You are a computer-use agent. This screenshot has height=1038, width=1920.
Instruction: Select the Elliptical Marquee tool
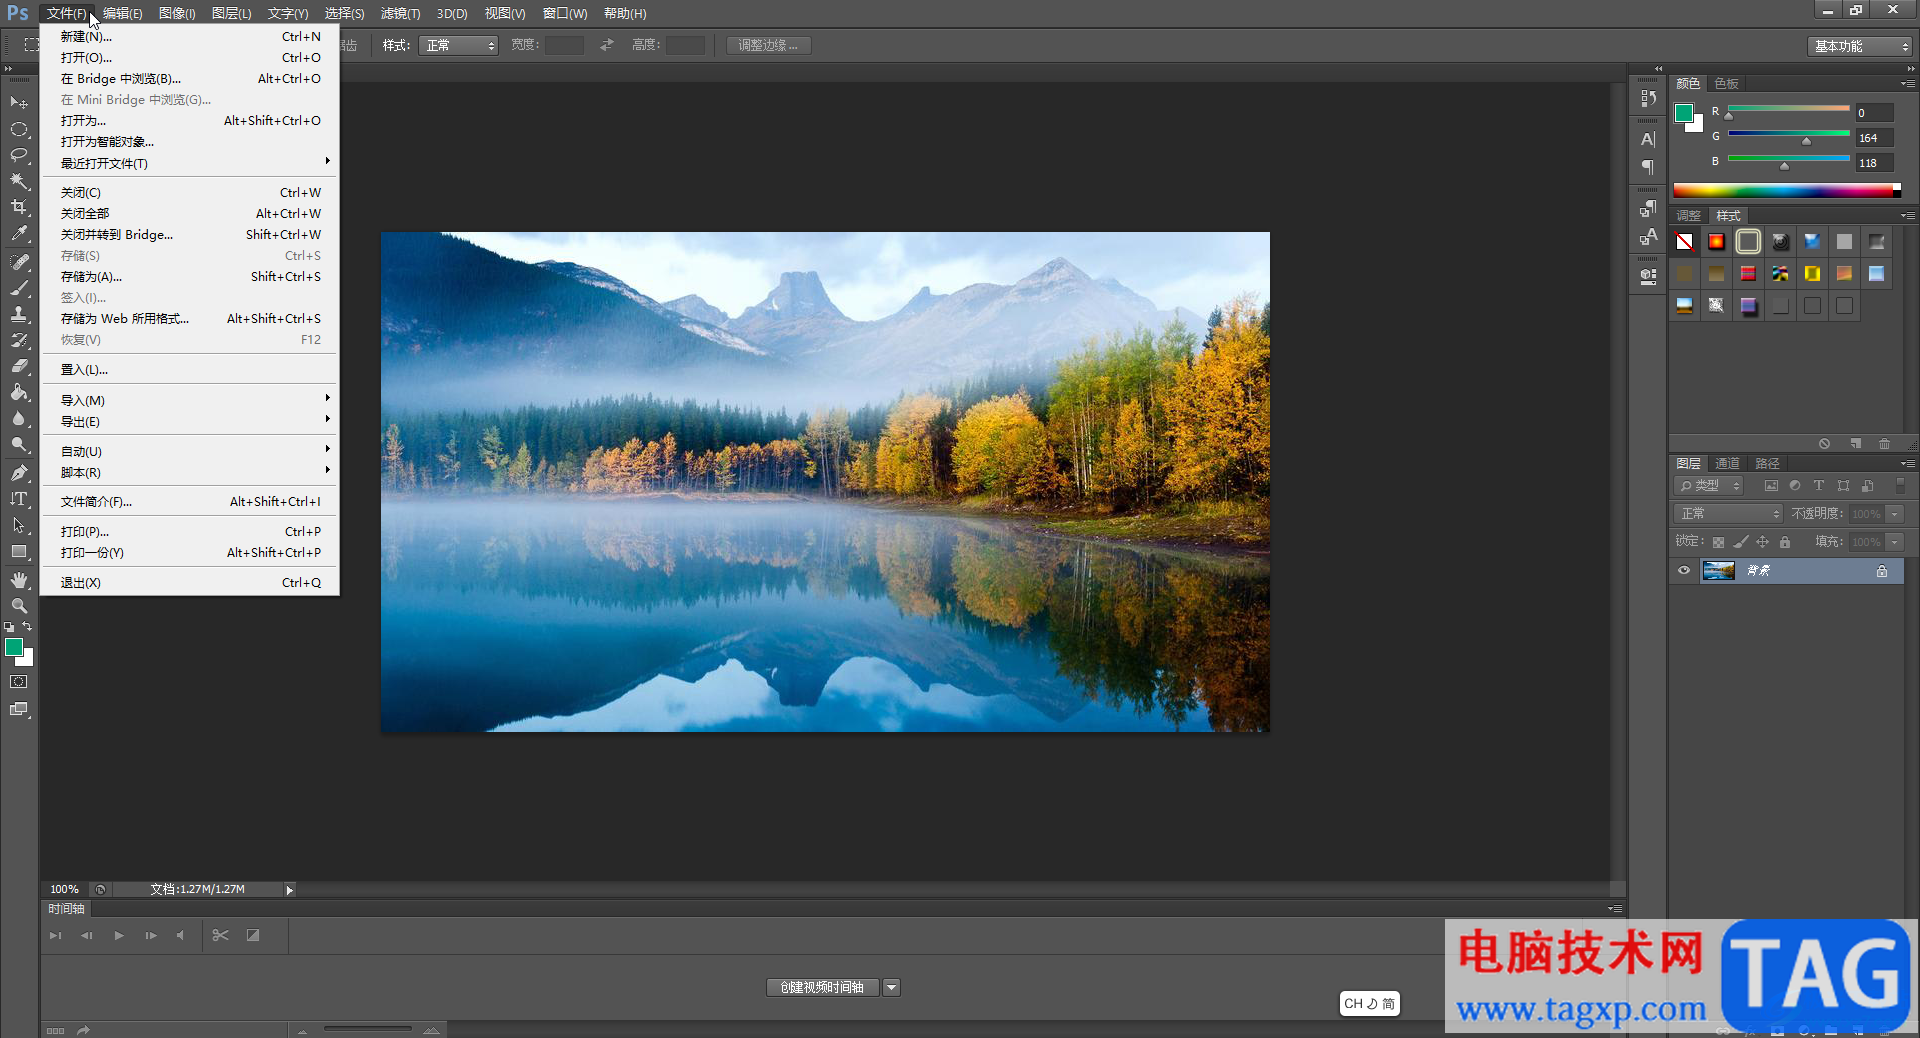pyautogui.click(x=19, y=129)
